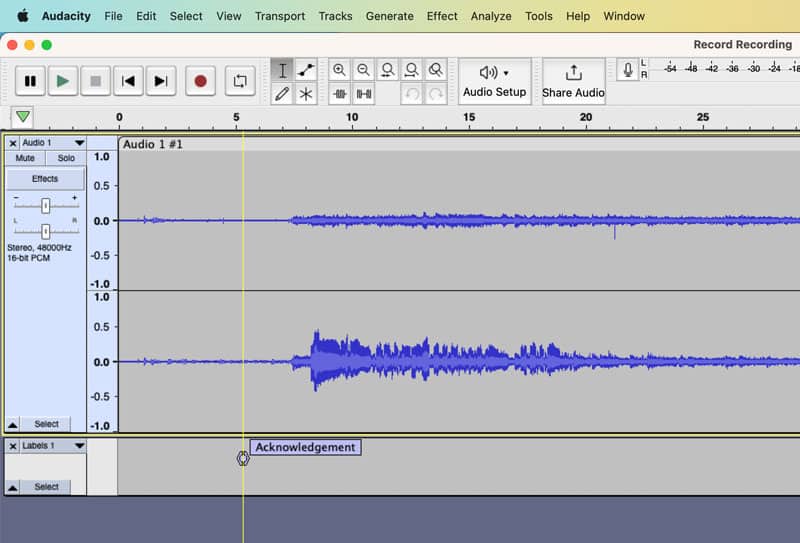Open the Generate menu
The image size is (800, 543).
pos(389,16)
